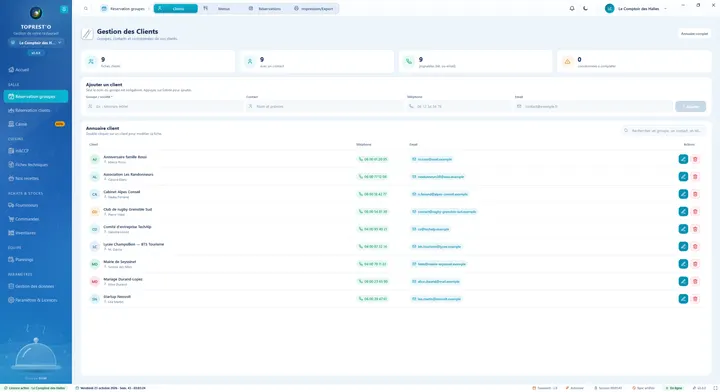Screen dimensions: 720x392
Task: Switch to the Réservations tab
Action: tap(266, 9)
